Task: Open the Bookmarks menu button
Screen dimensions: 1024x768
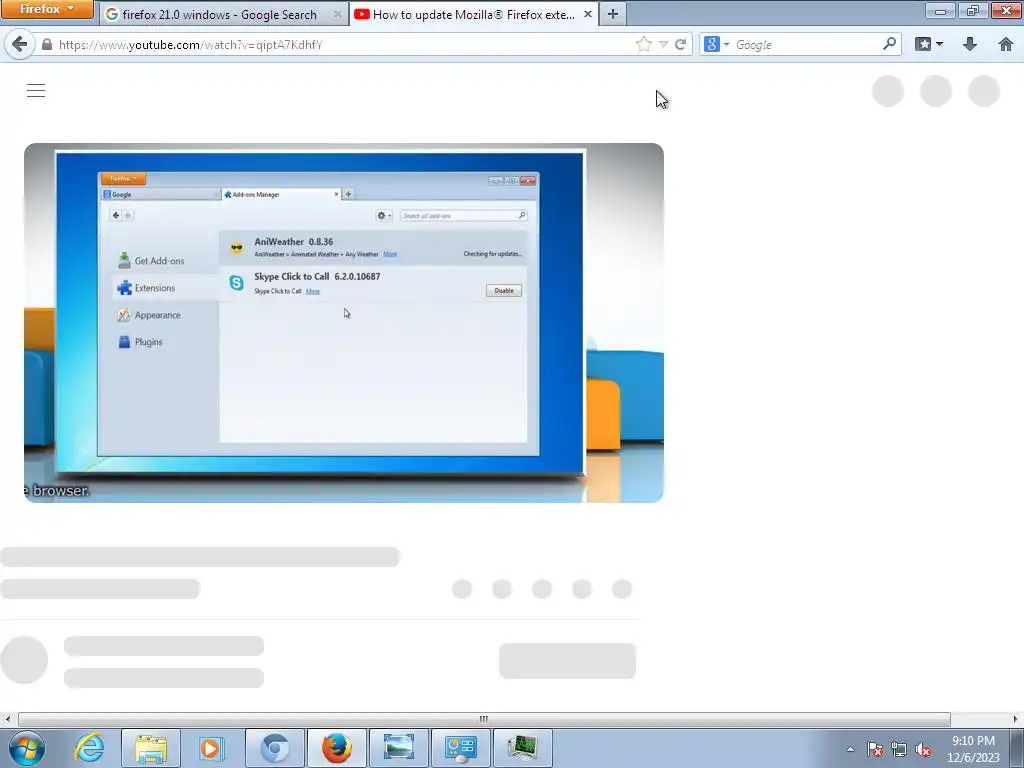Action: pyautogui.click(x=929, y=44)
